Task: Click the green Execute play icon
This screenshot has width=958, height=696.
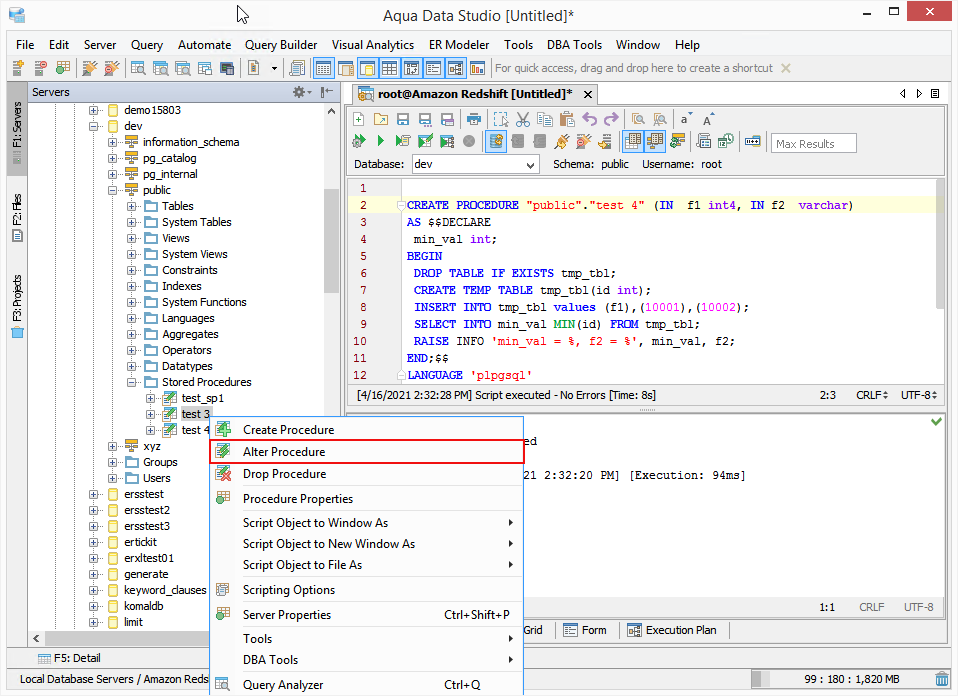Action: pyautogui.click(x=381, y=141)
